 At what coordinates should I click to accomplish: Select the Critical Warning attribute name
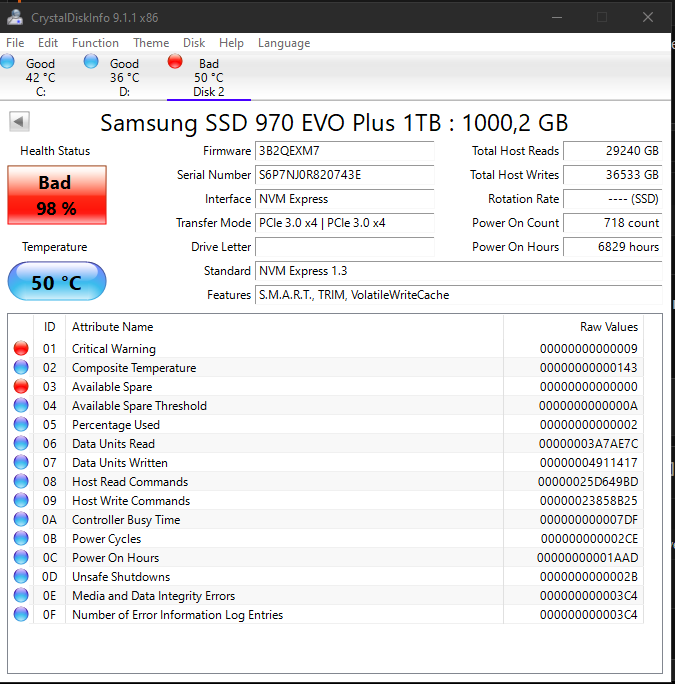[x=113, y=349]
